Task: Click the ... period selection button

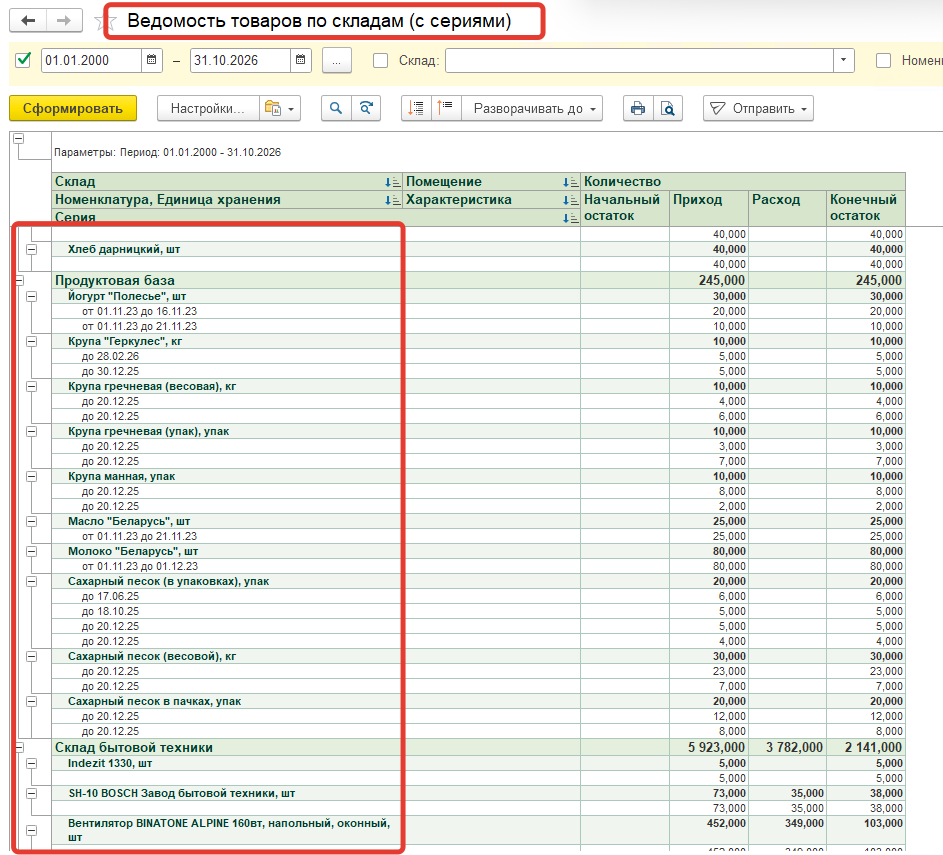Action: pyautogui.click(x=337, y=61)
